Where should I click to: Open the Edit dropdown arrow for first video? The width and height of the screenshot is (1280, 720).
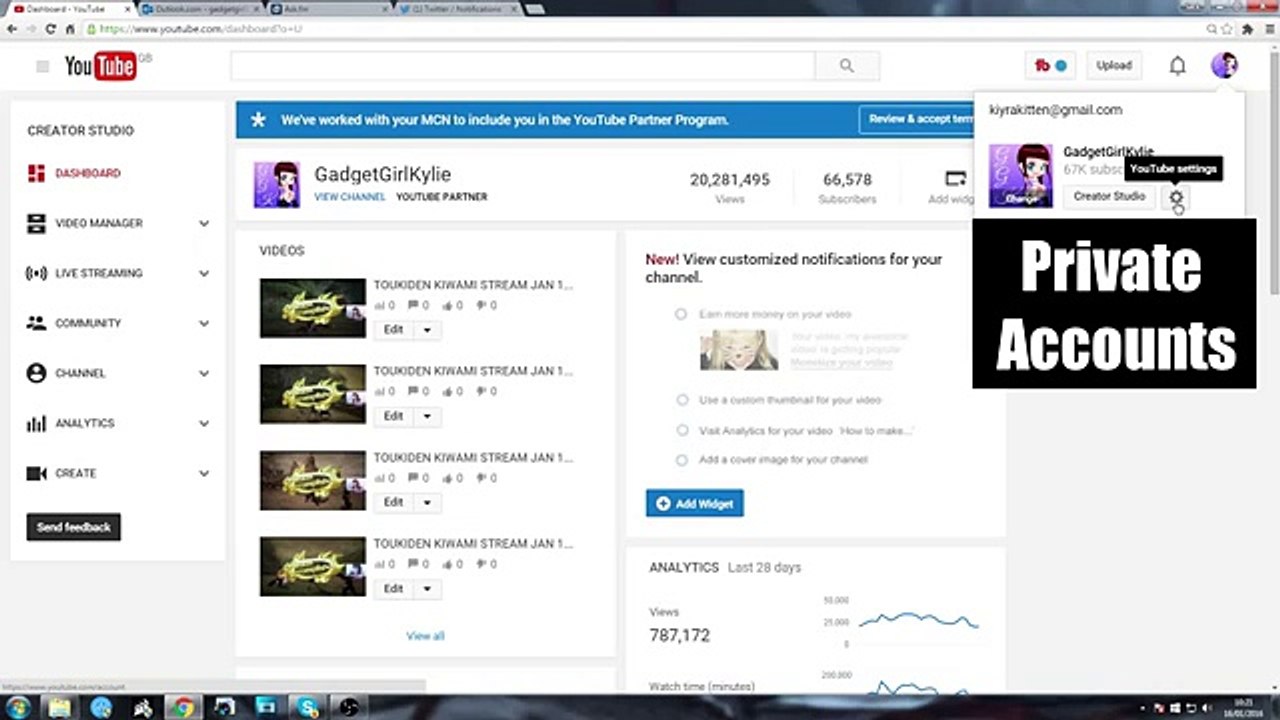click(427, 330)
